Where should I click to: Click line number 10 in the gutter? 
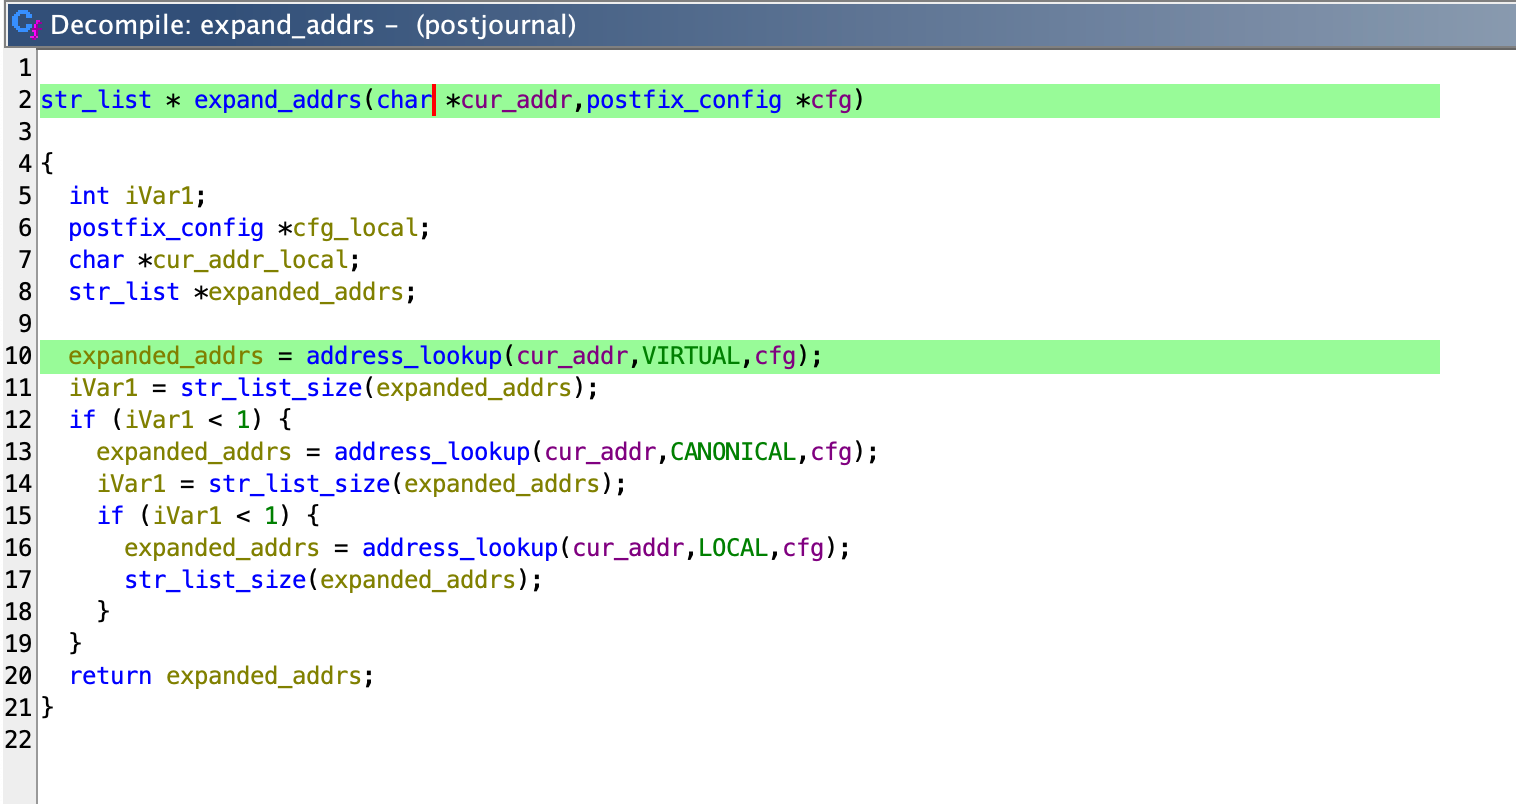pyautogui.click(x=18, y=356)
